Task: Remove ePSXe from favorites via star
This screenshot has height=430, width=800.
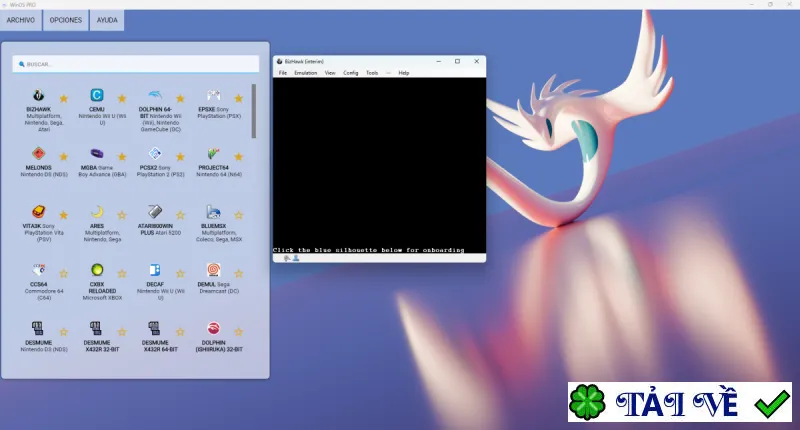Action: 239,98
